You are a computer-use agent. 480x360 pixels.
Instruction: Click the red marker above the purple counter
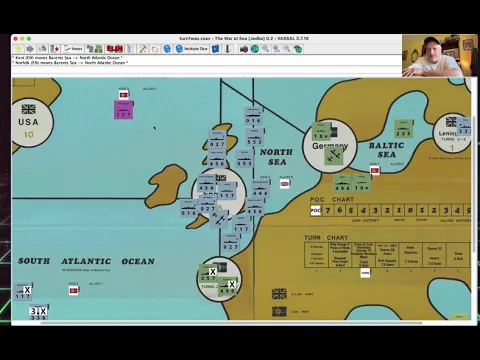coord(124,95)
